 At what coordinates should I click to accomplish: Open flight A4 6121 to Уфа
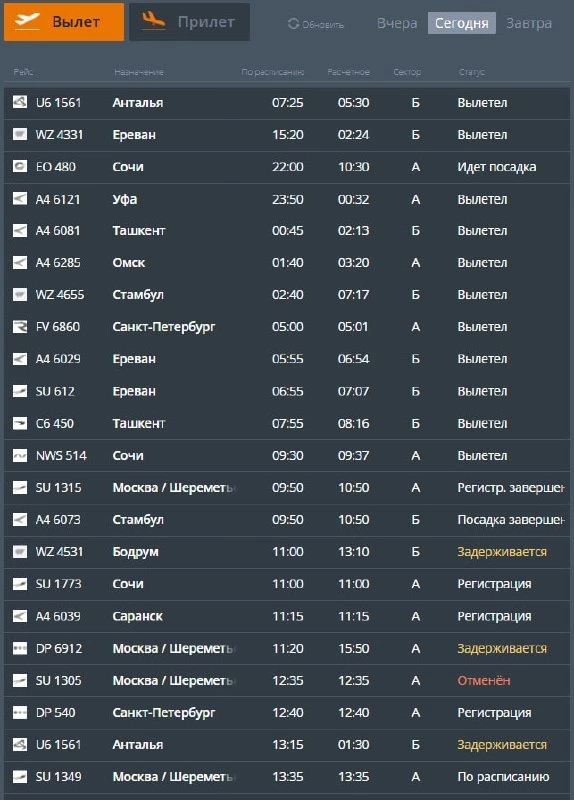click(x=287, y=199)
